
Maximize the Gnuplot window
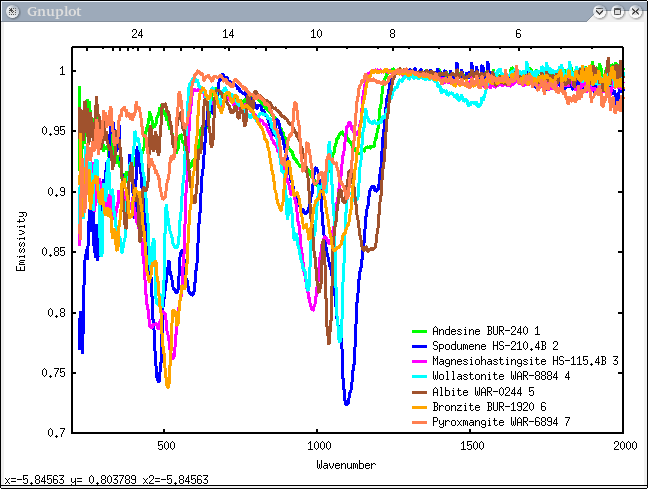pyautogui.click(x=617, y=12)
